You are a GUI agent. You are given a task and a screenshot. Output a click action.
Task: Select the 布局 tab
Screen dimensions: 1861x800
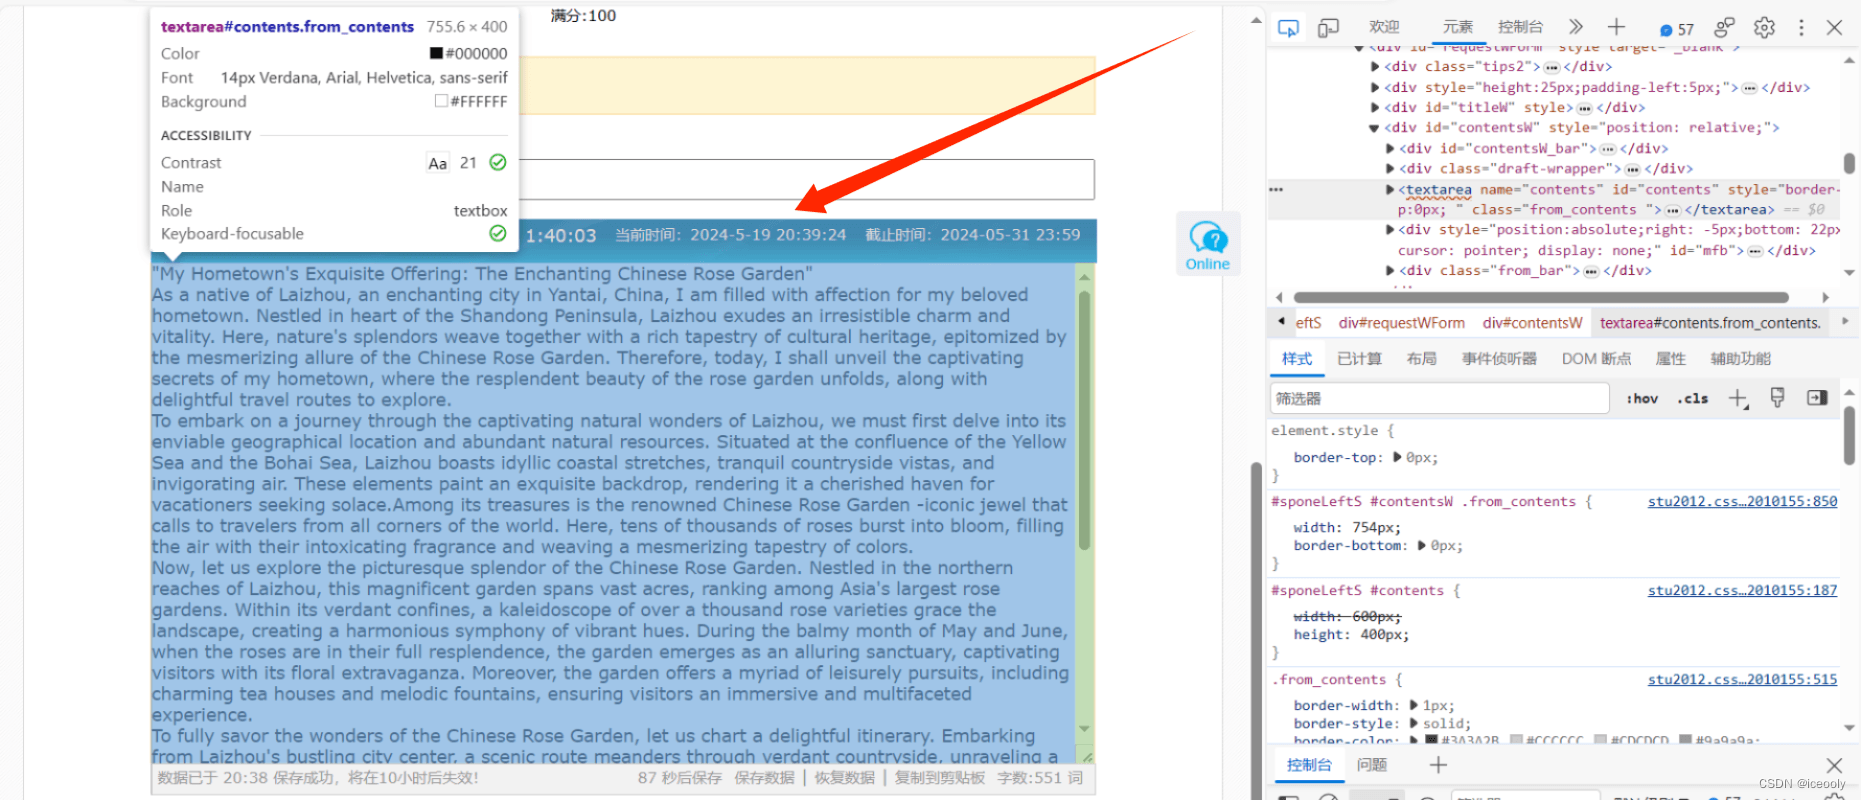coord(1421,359)
